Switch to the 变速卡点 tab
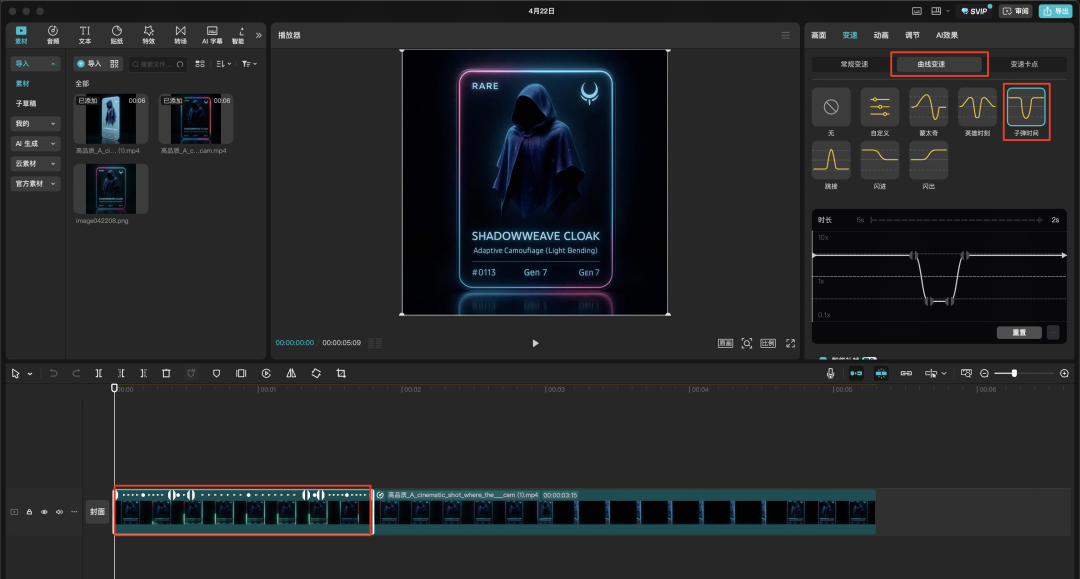1080x579 pixels. click(x=1024, y=64)
